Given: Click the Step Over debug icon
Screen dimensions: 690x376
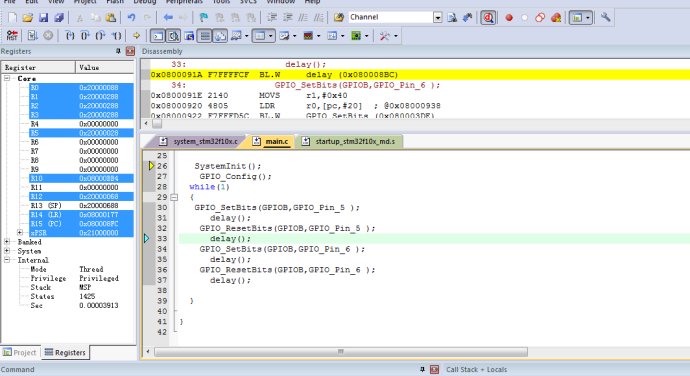Looking at the screenshot, I should tap(85, 36).
